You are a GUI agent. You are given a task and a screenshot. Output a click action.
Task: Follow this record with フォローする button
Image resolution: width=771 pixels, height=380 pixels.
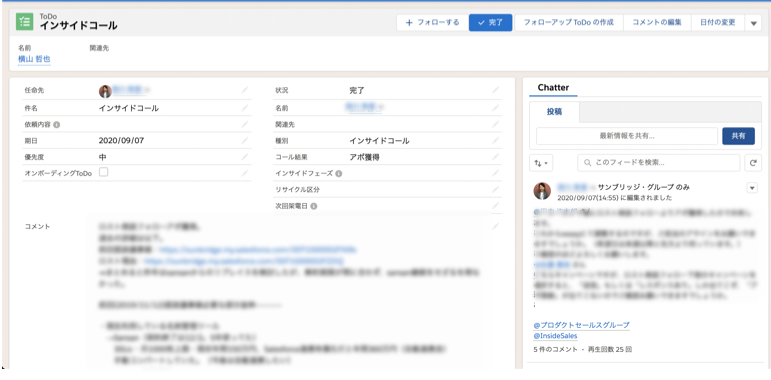coord(432,23)
